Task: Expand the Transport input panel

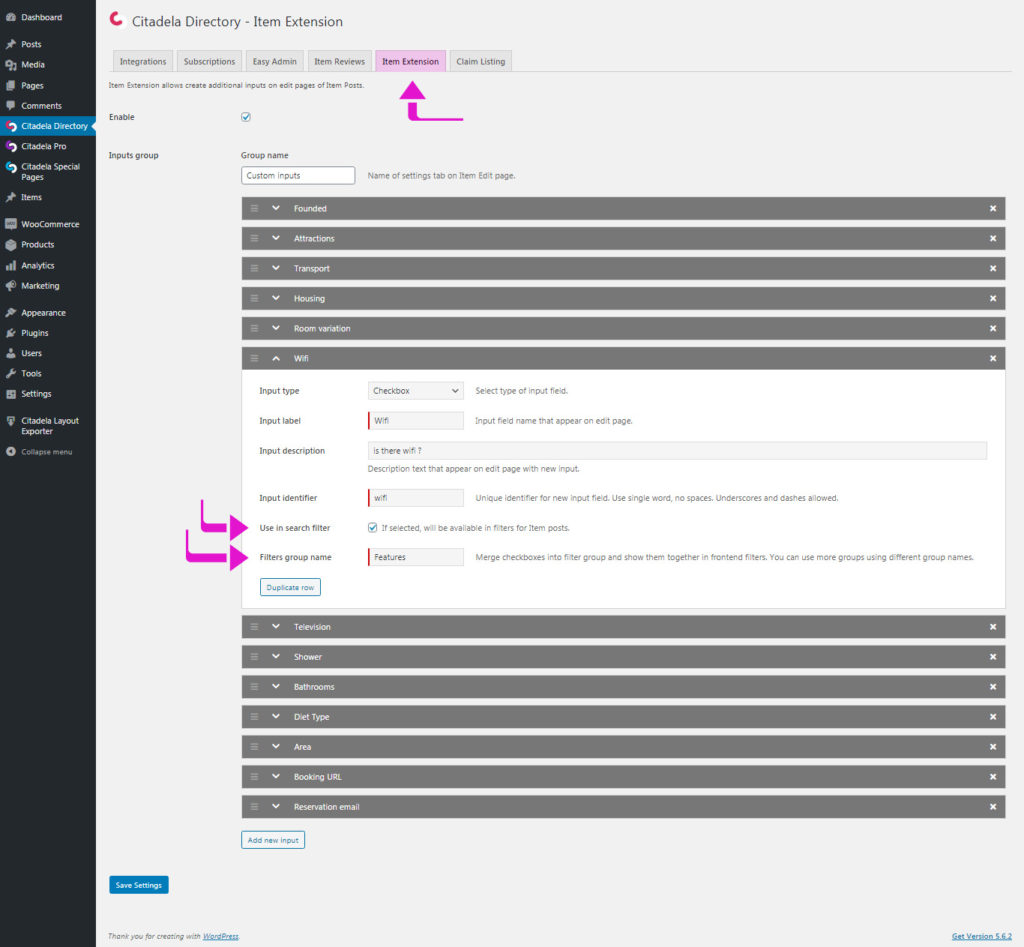Action: 276,268
